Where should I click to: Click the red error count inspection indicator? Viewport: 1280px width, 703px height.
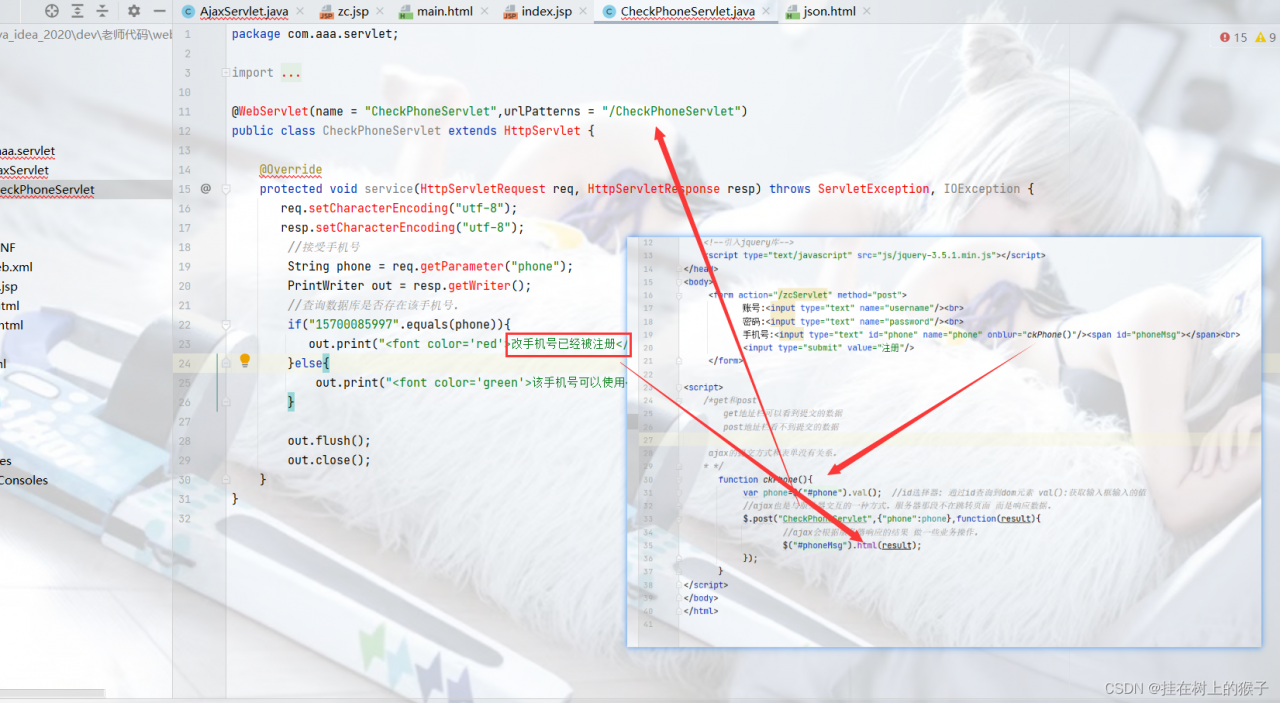click(x=1233, y=36)
